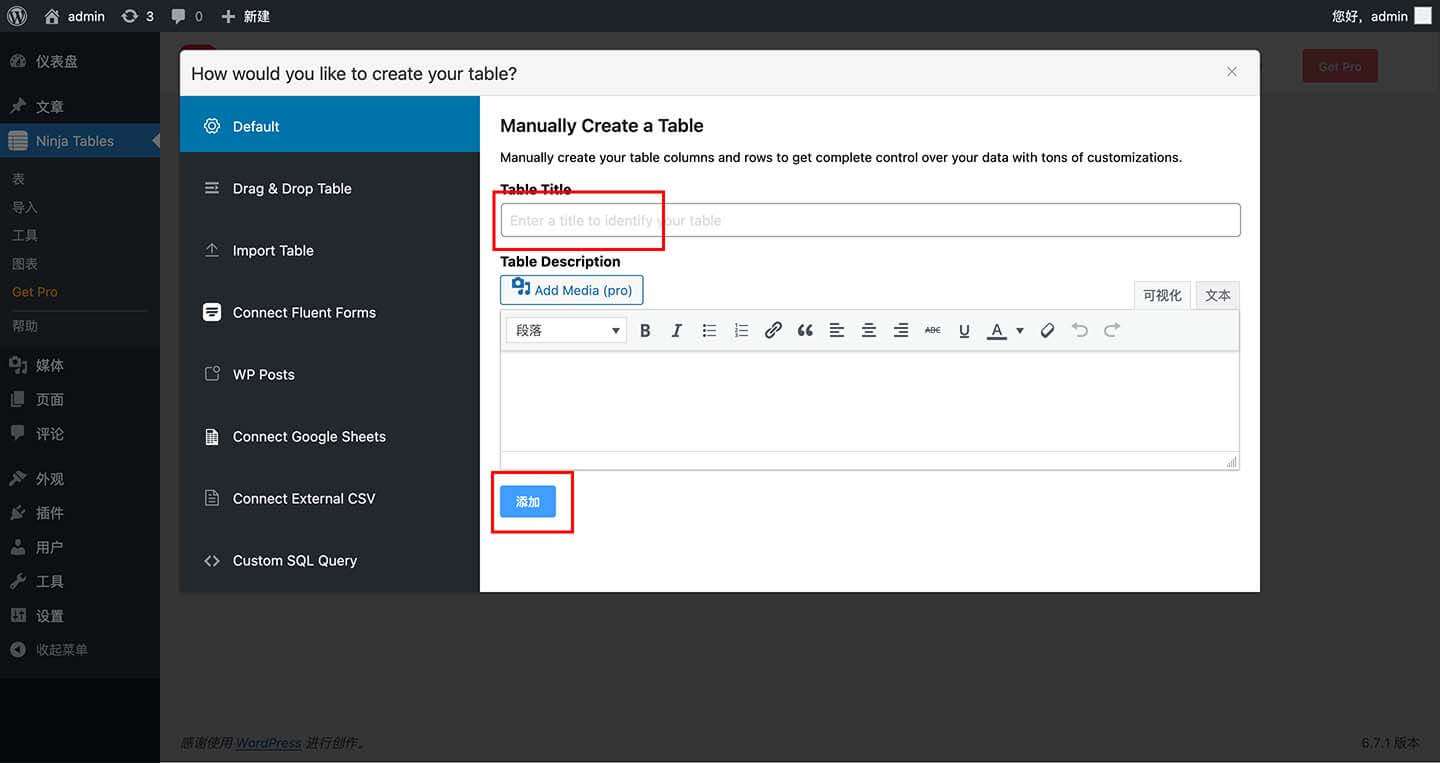Align text left
1440x763 pixels.
pos(837,330)
